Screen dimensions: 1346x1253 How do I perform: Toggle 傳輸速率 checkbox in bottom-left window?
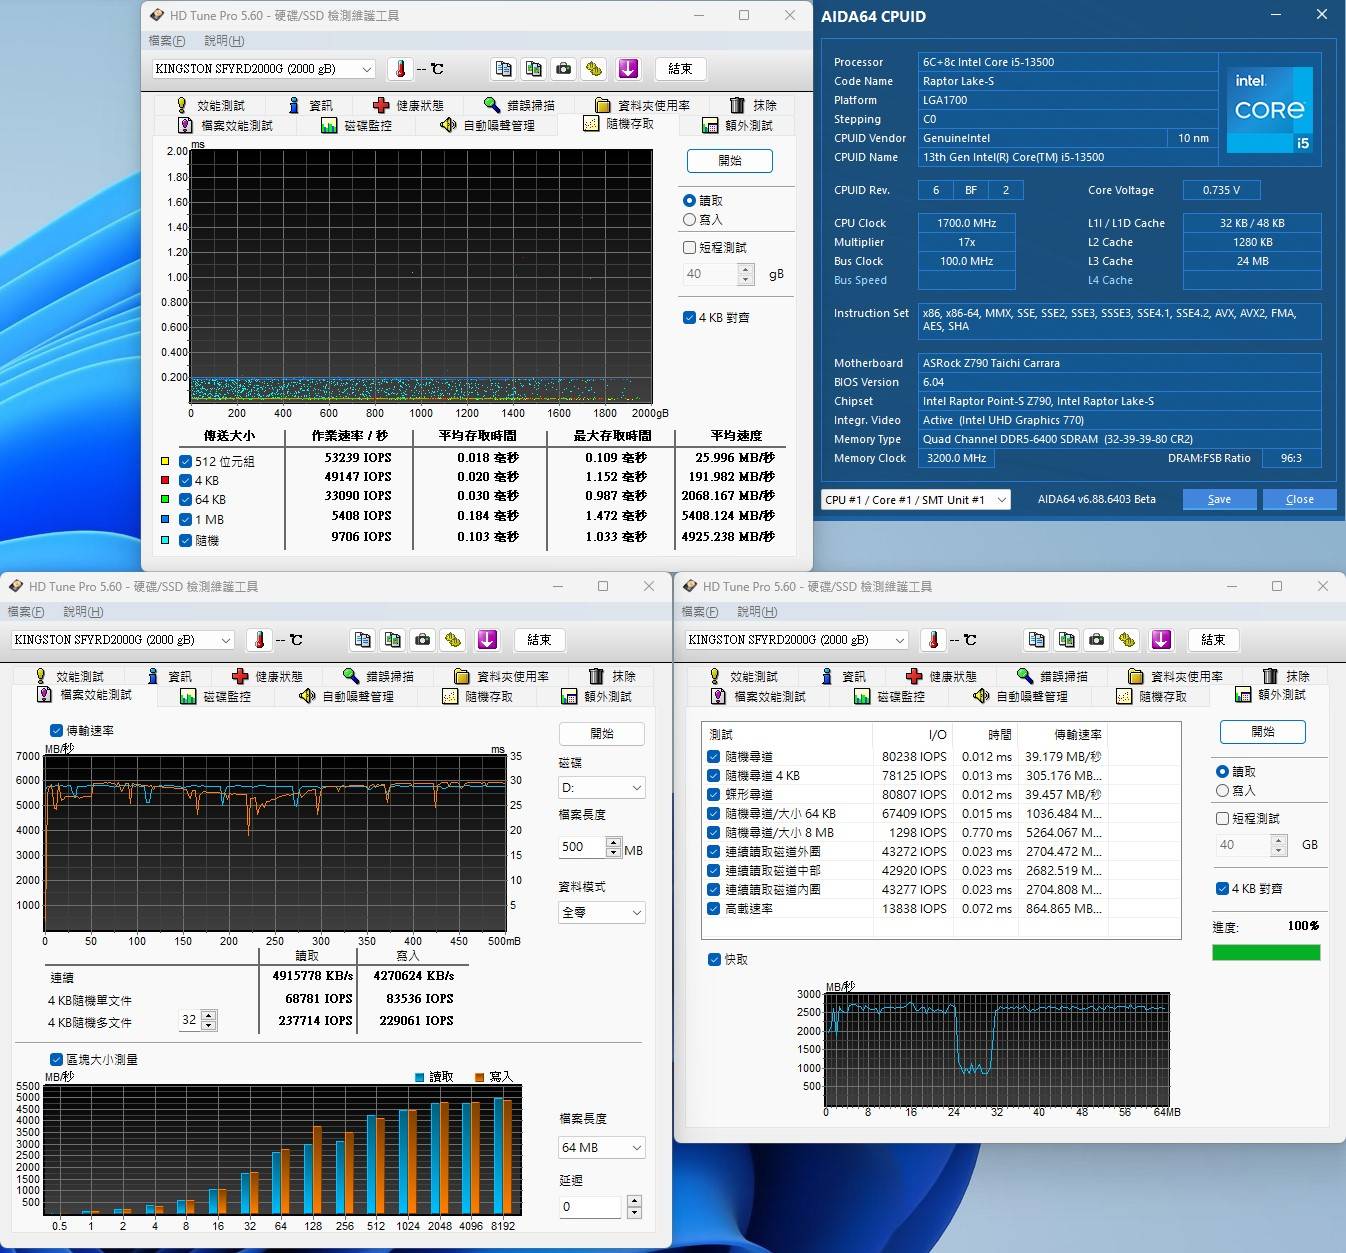pos(56,731)
